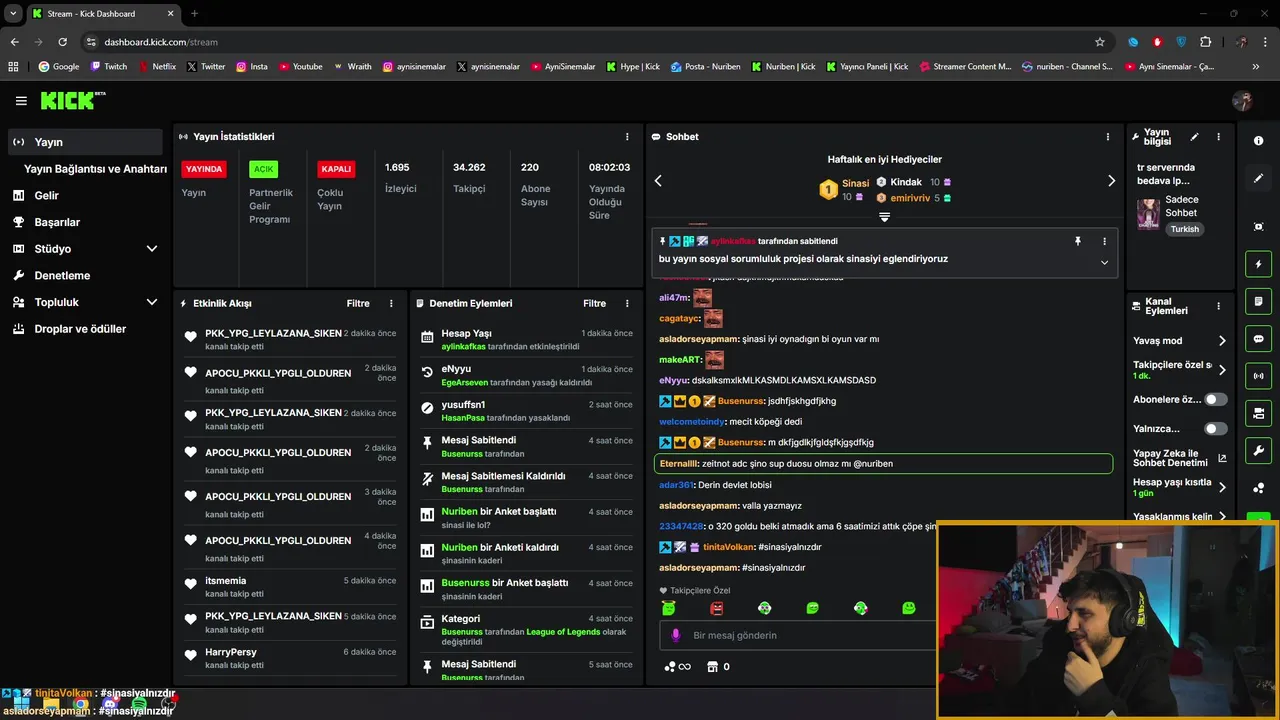Click the purple microphone in message box

[x=676, y=635]
